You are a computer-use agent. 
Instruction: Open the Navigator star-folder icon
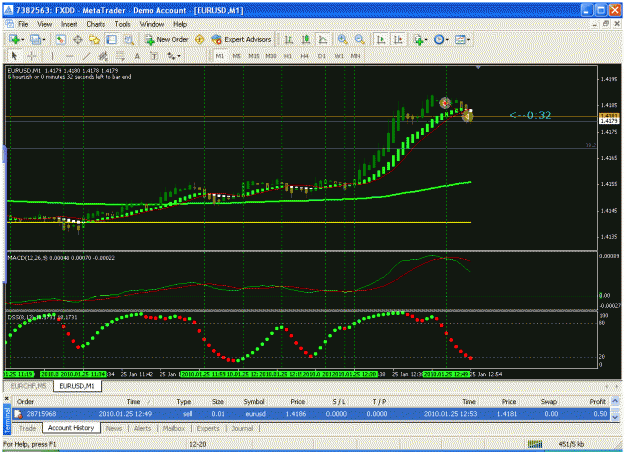pos(94,39)
